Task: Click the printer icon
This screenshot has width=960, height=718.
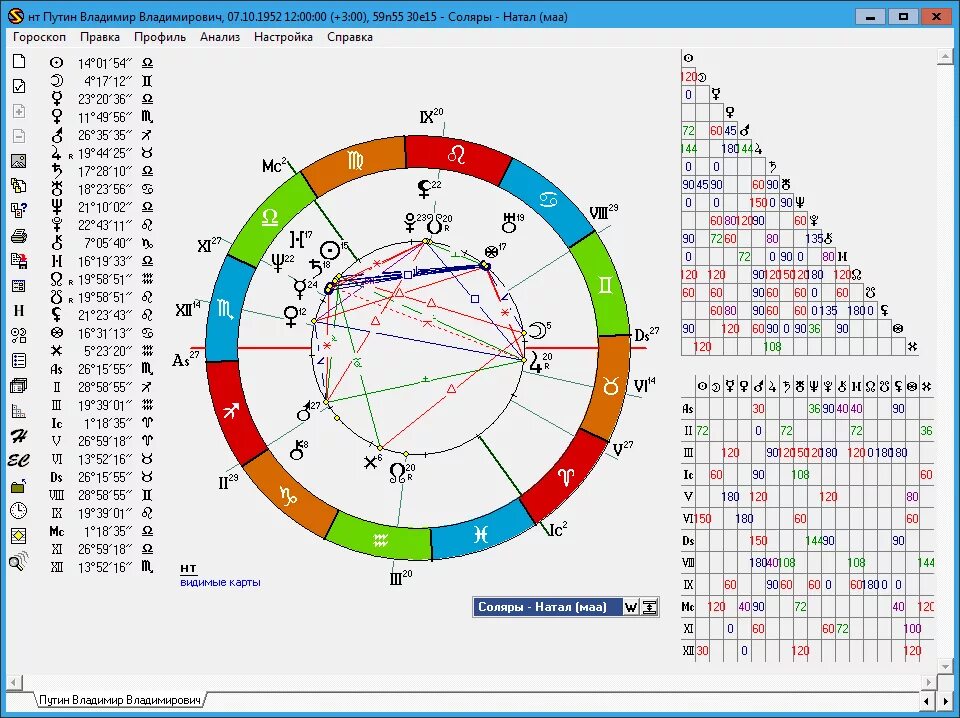Action: [19, 236]
